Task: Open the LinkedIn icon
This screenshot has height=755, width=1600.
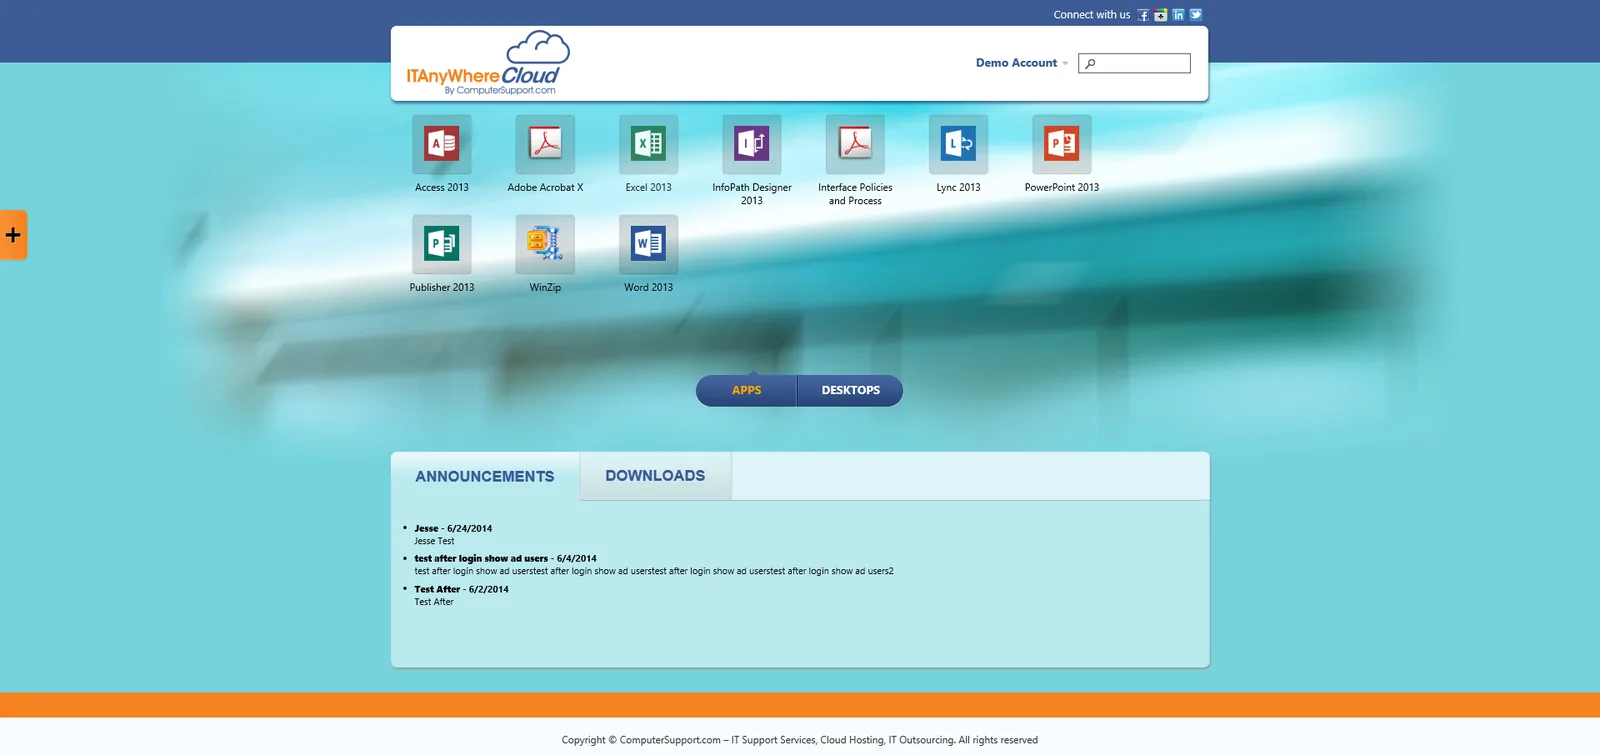Action: 1178,15
